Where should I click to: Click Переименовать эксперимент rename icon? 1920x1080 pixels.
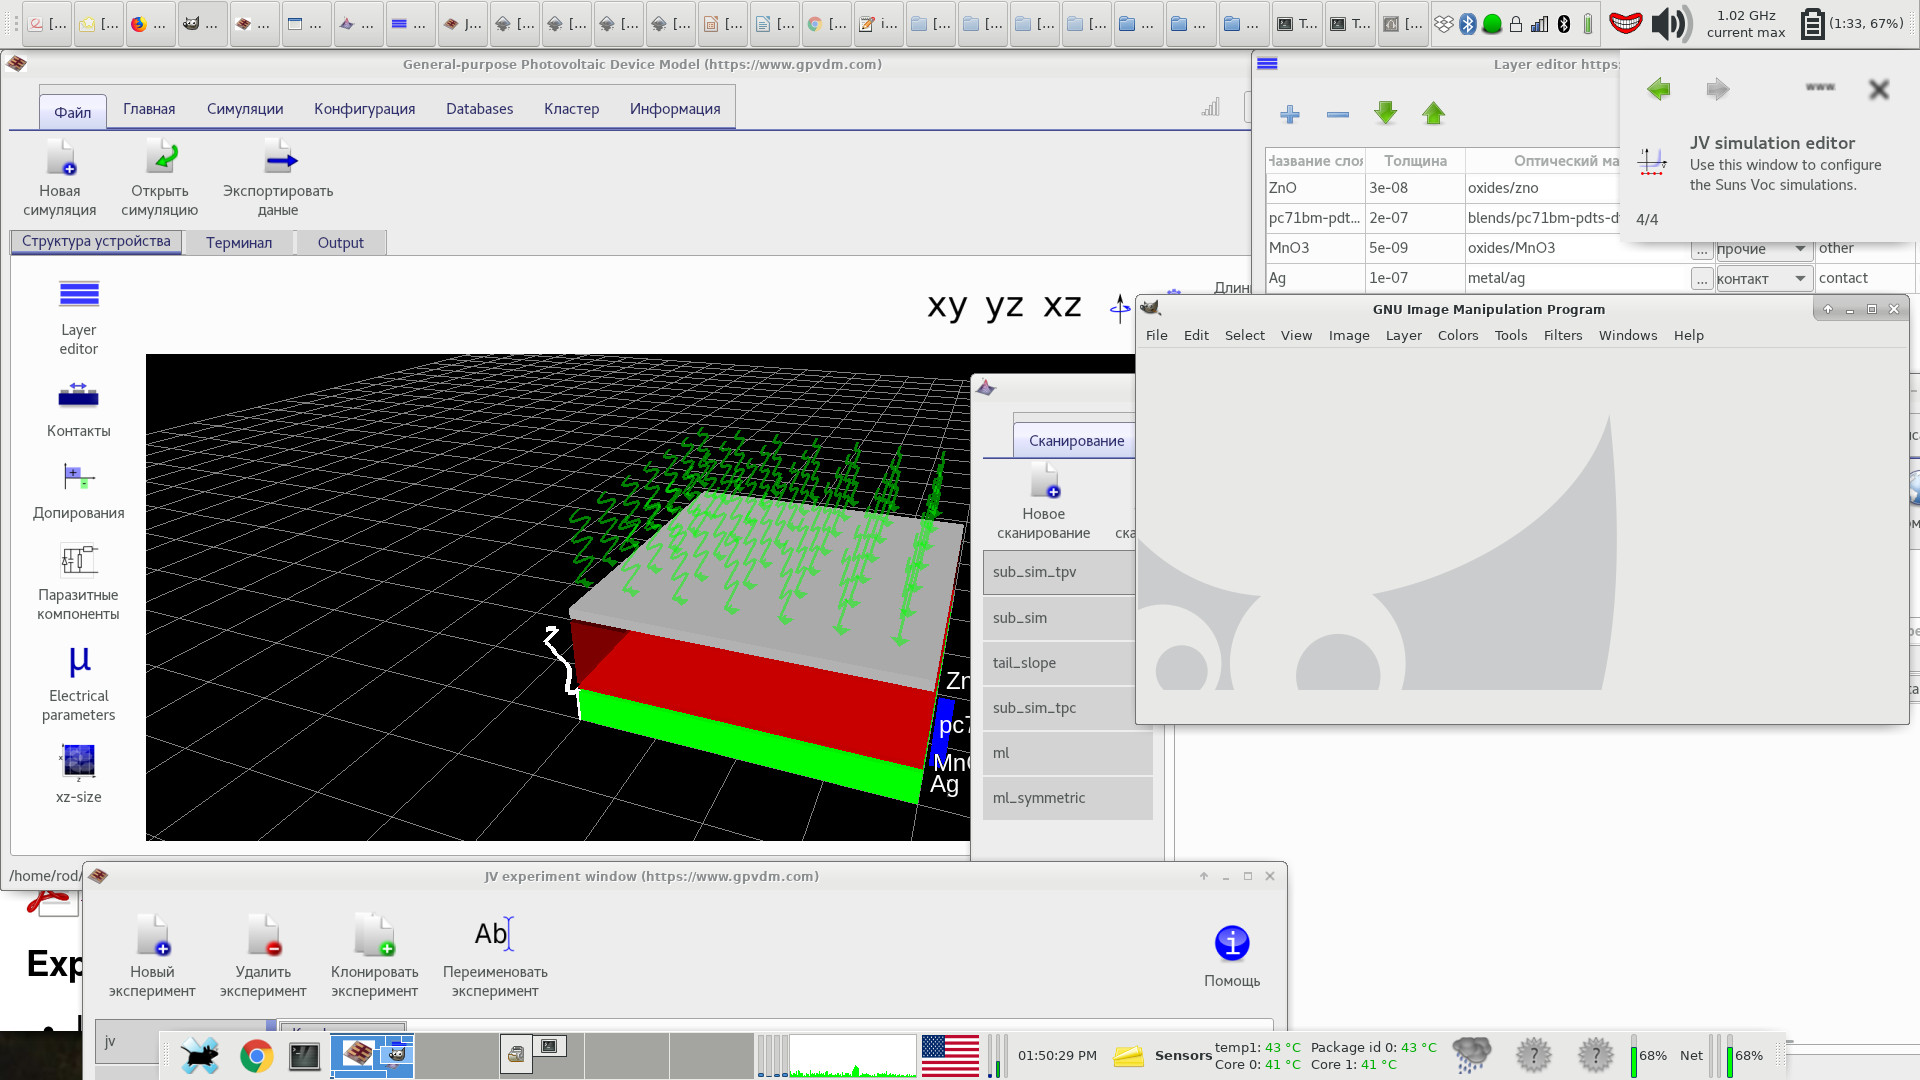pyautogui.click(x=495, y=933)
